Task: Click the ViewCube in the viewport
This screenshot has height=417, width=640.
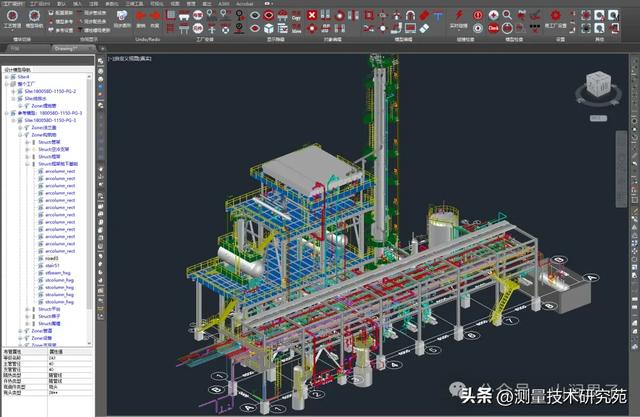Action: (599, 84)
